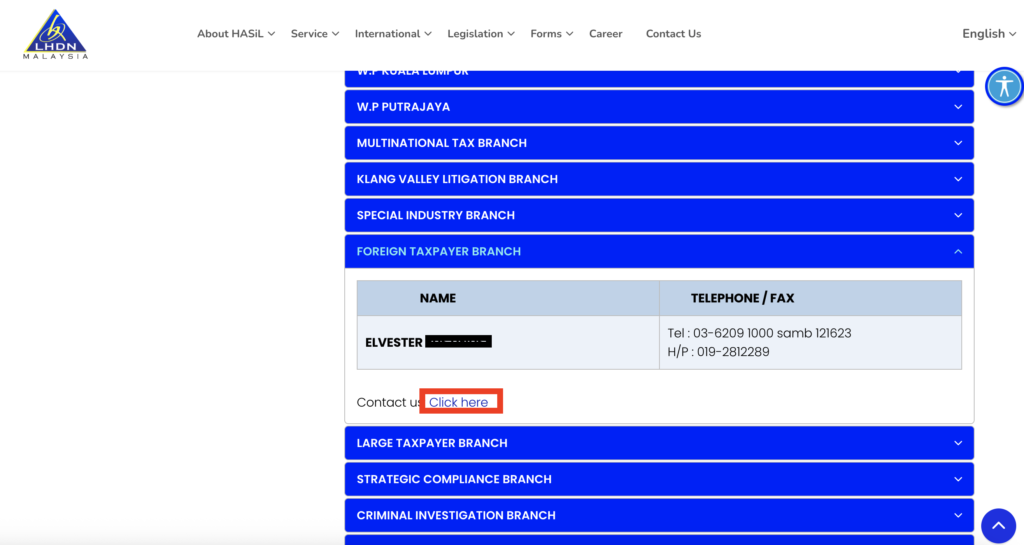
Task: Change language from English dropdown
Action: point(989,34)
